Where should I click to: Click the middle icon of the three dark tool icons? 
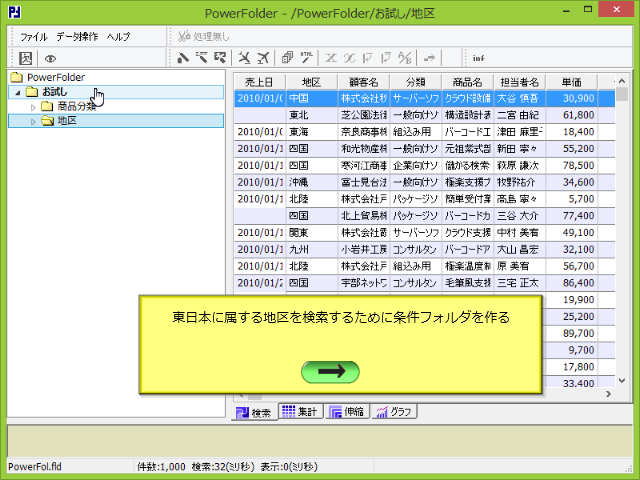(201, 58)
